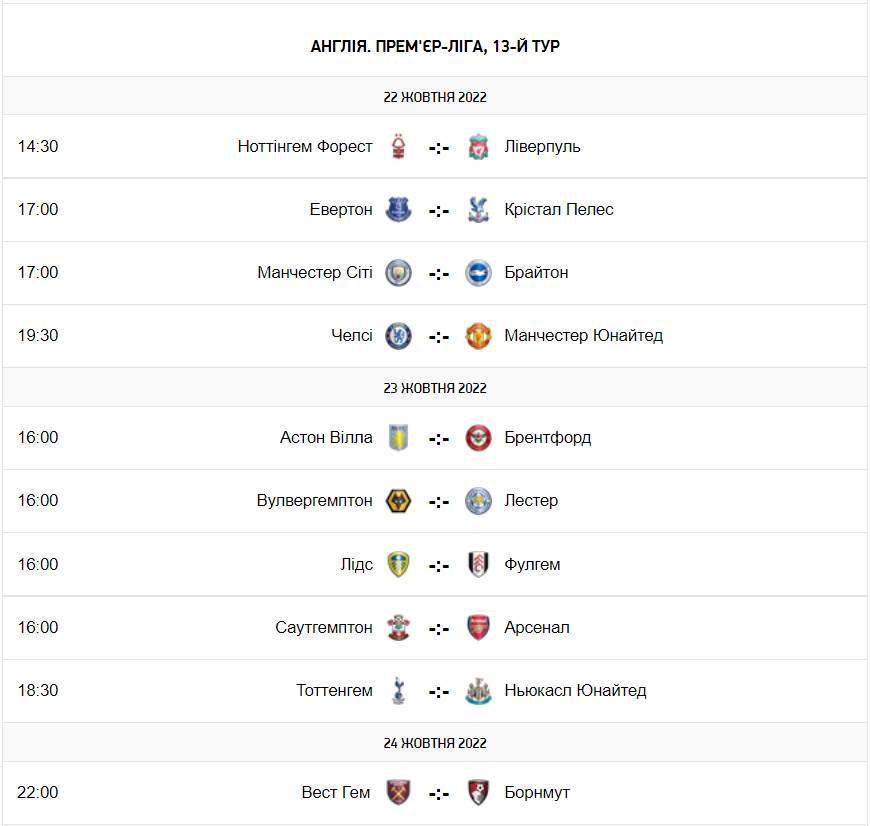
Task: Click the Newcastle United crest
Action: point(478,690)
